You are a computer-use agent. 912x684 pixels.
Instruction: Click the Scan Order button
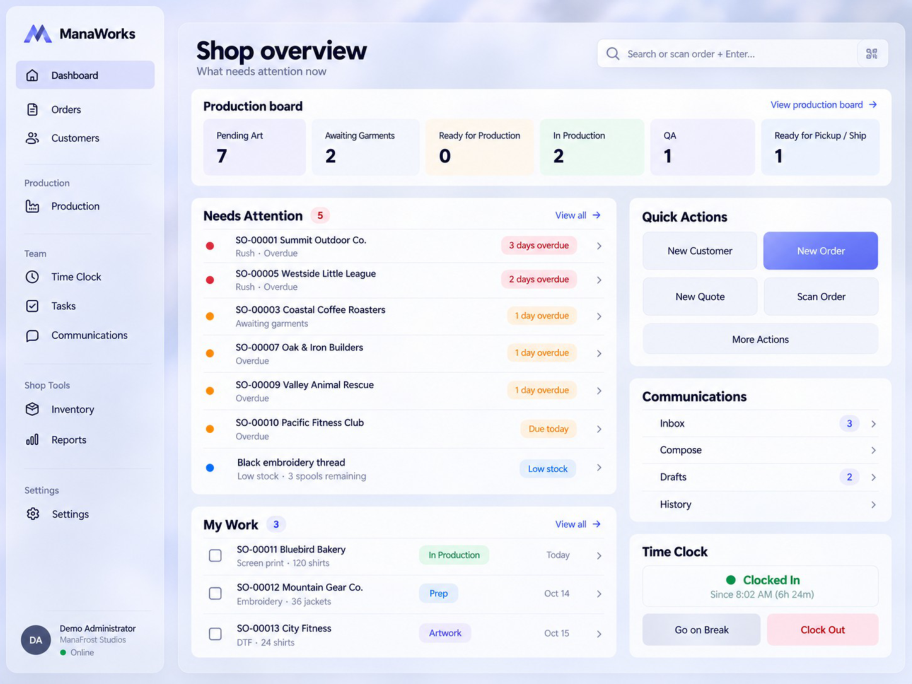[820, 297]
